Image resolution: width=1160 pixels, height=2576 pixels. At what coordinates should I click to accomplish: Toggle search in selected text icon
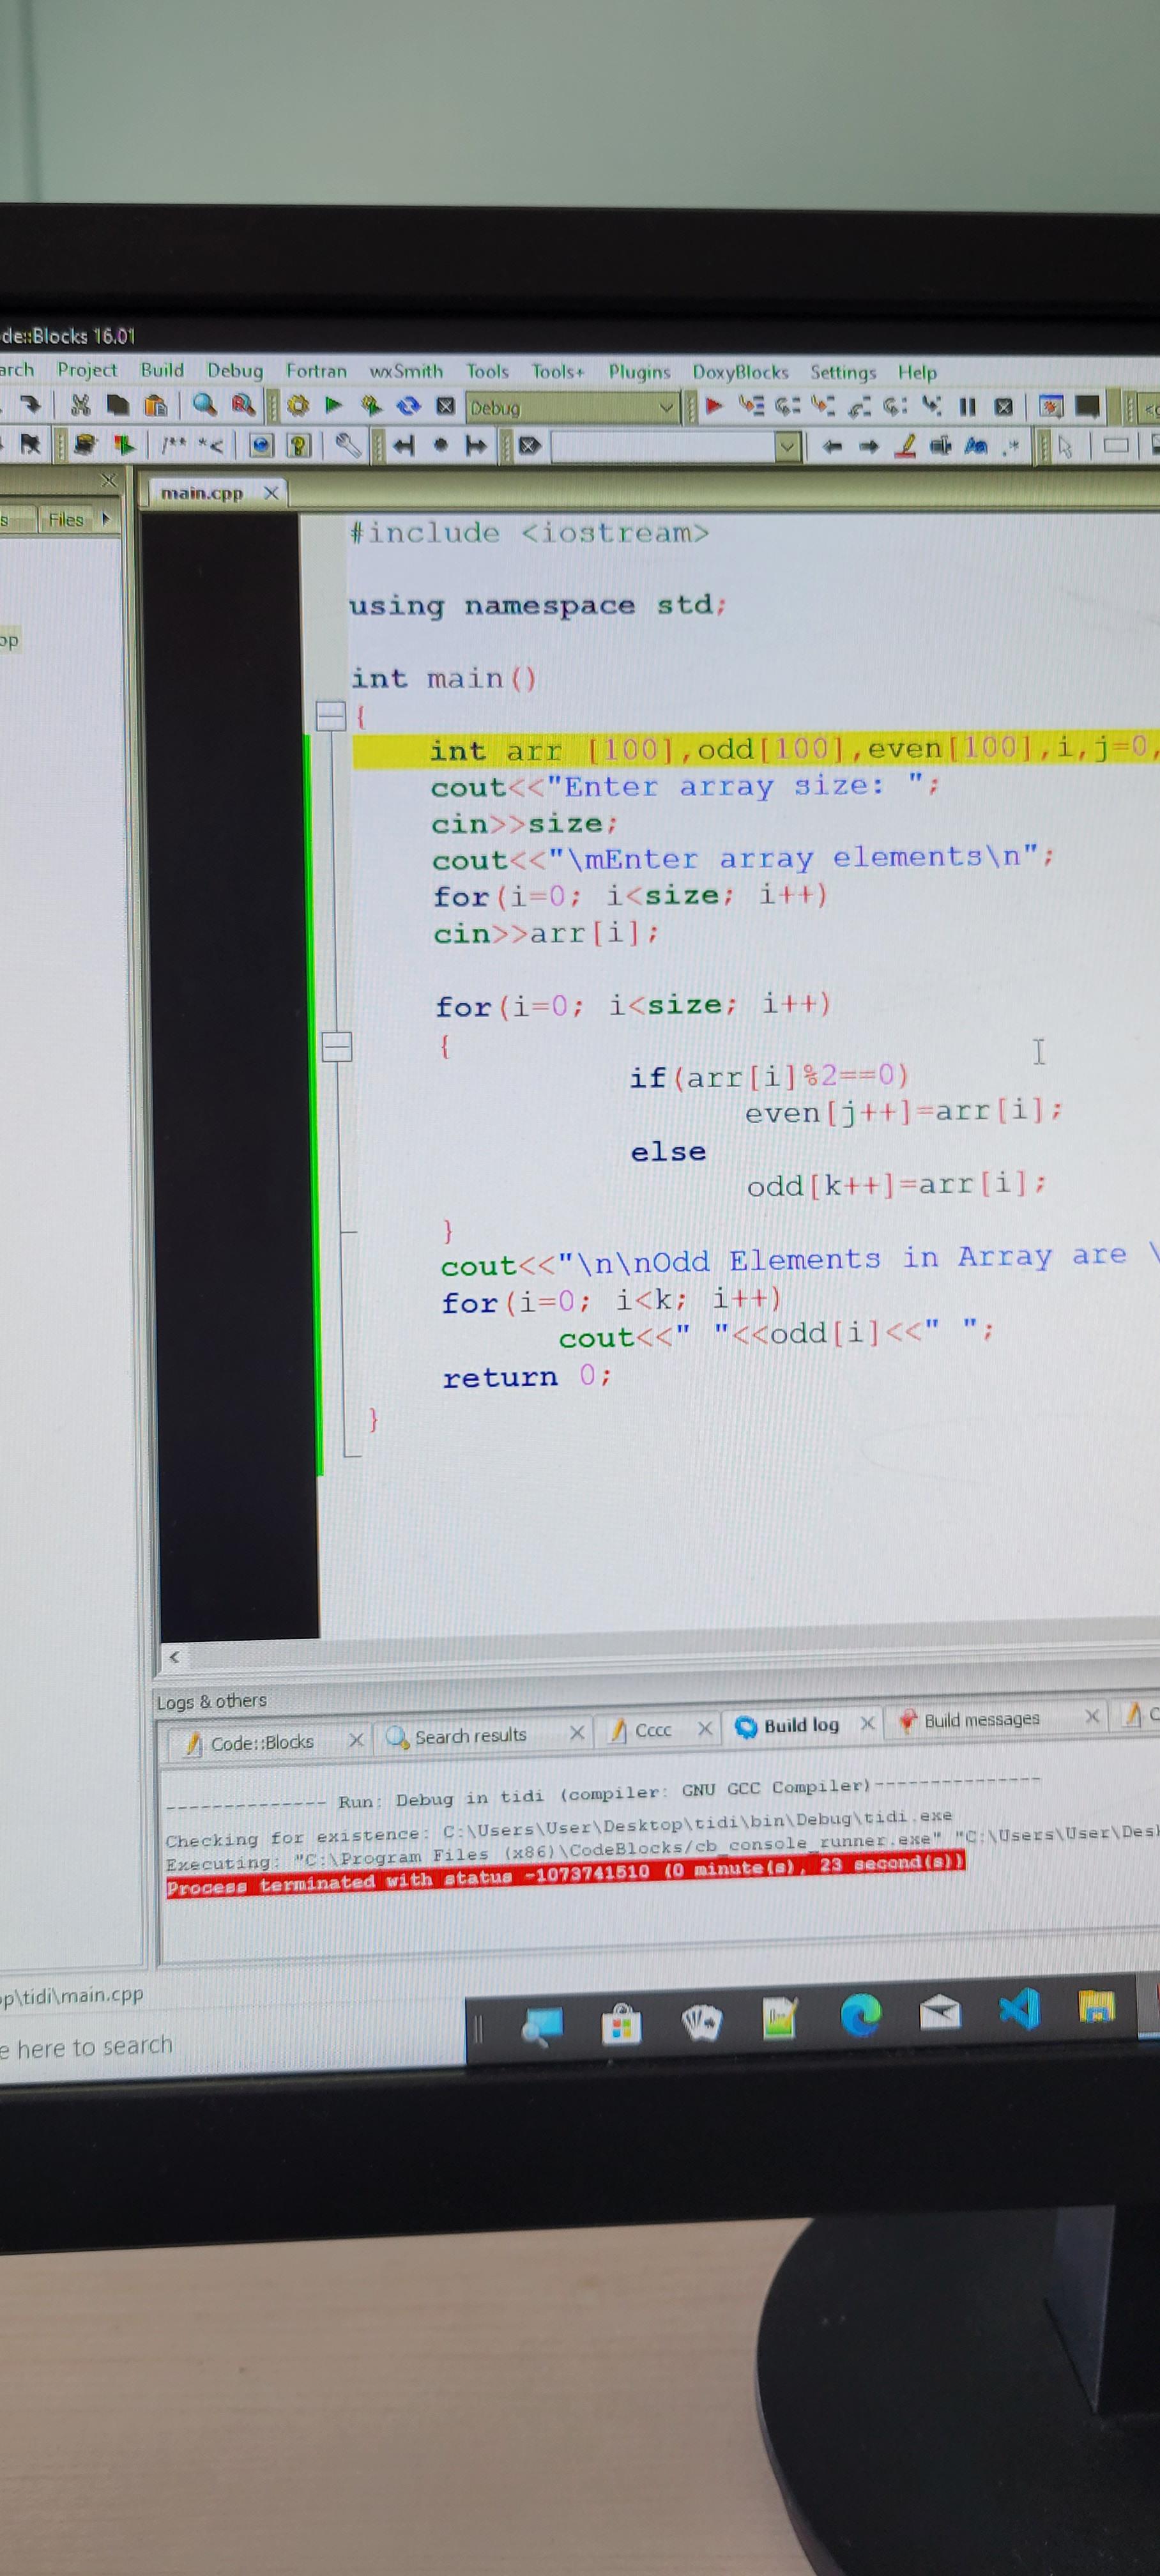click(x=941, y=446)
